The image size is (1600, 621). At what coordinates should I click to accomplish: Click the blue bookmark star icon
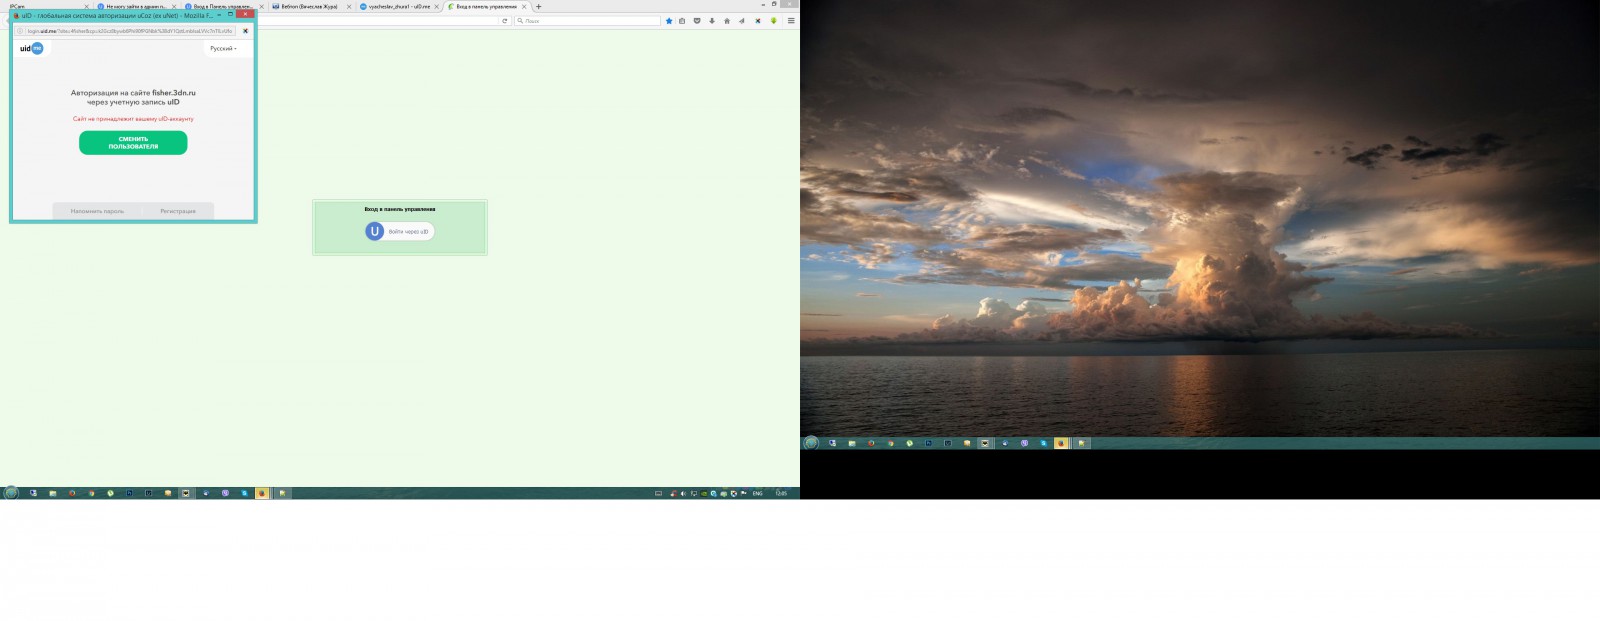(669, 21)
